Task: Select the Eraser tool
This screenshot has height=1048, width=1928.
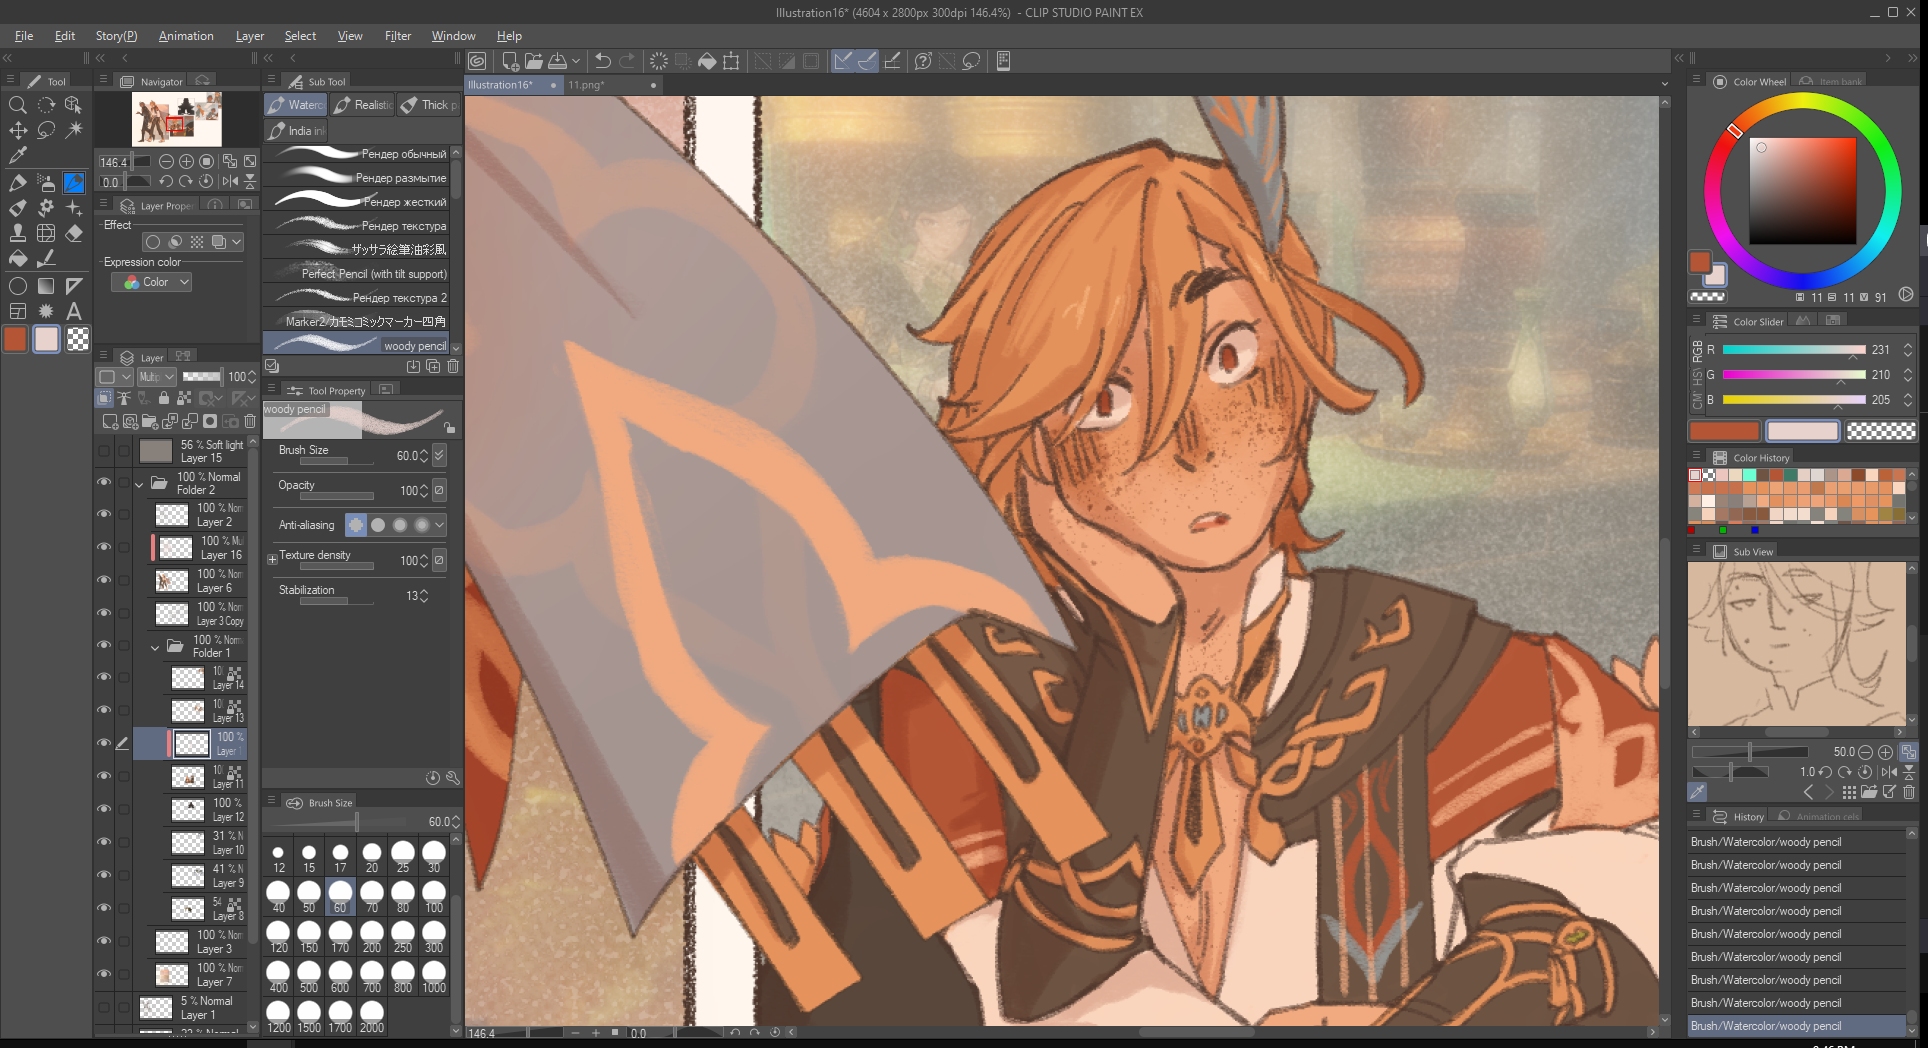Action: pyautogui.click(x=74, y=233)
